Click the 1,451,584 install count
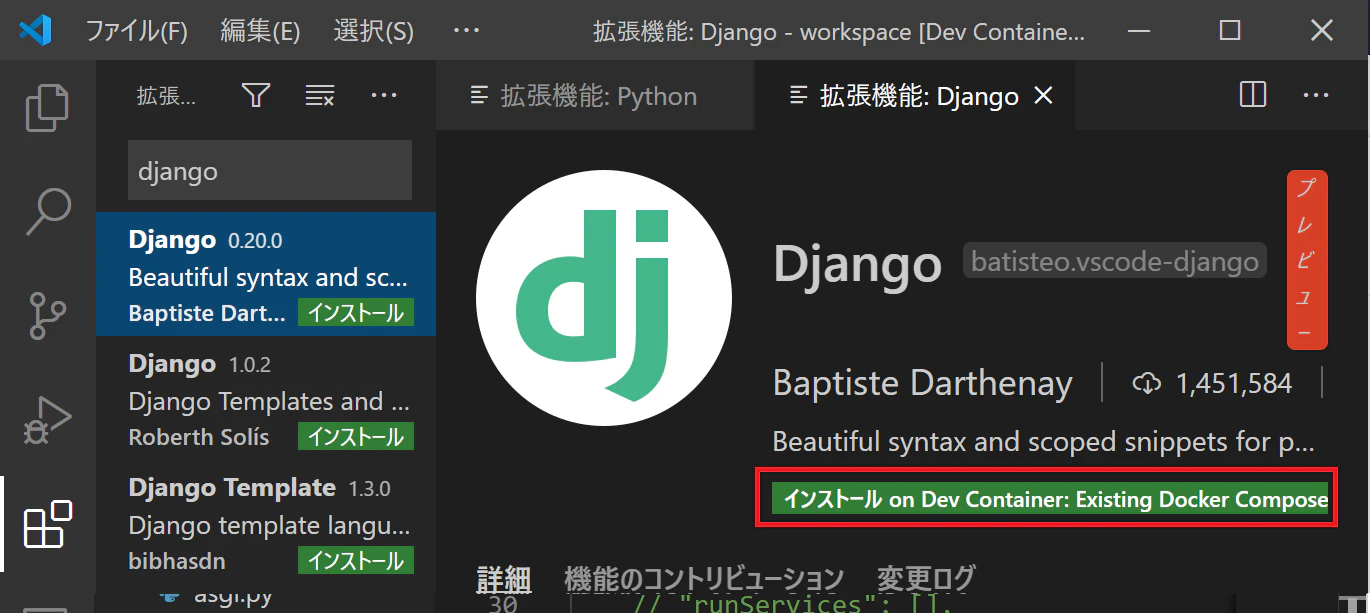 [1234, 383]
